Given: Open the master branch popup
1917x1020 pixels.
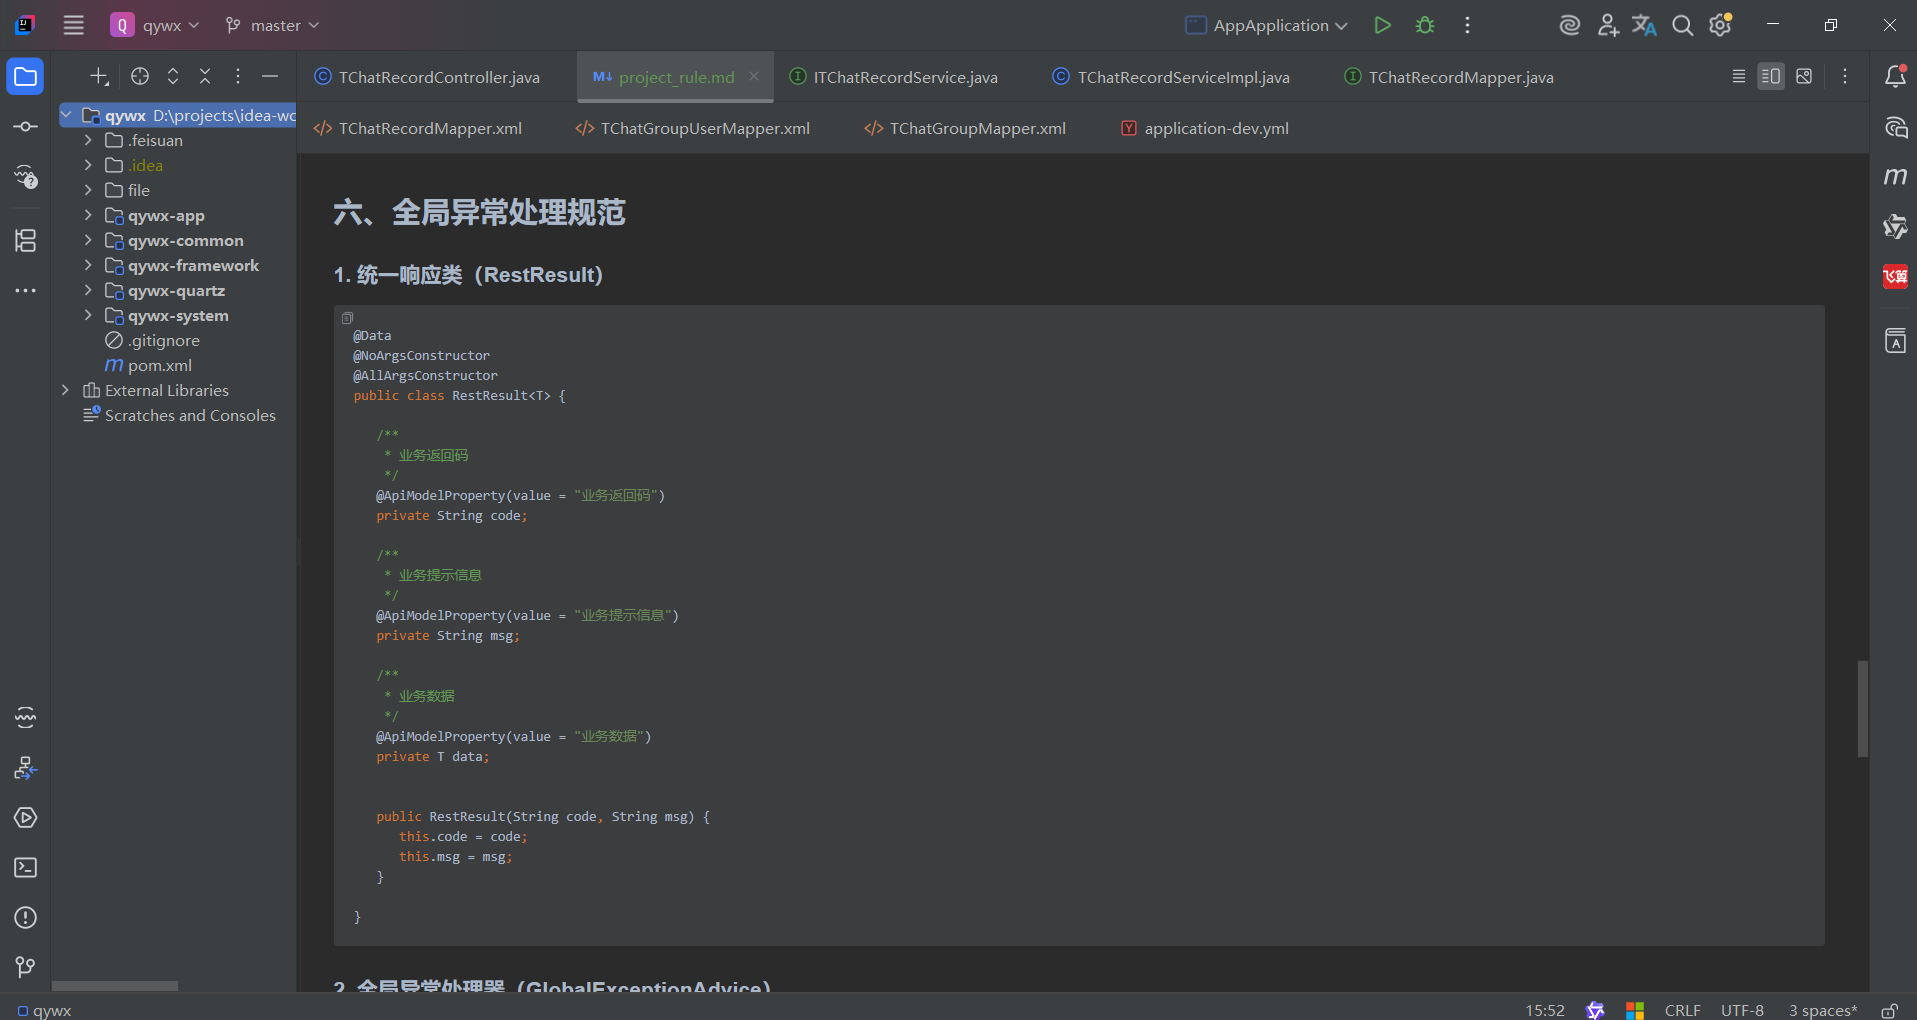Looking at the screenshot, I should (271, 25).
